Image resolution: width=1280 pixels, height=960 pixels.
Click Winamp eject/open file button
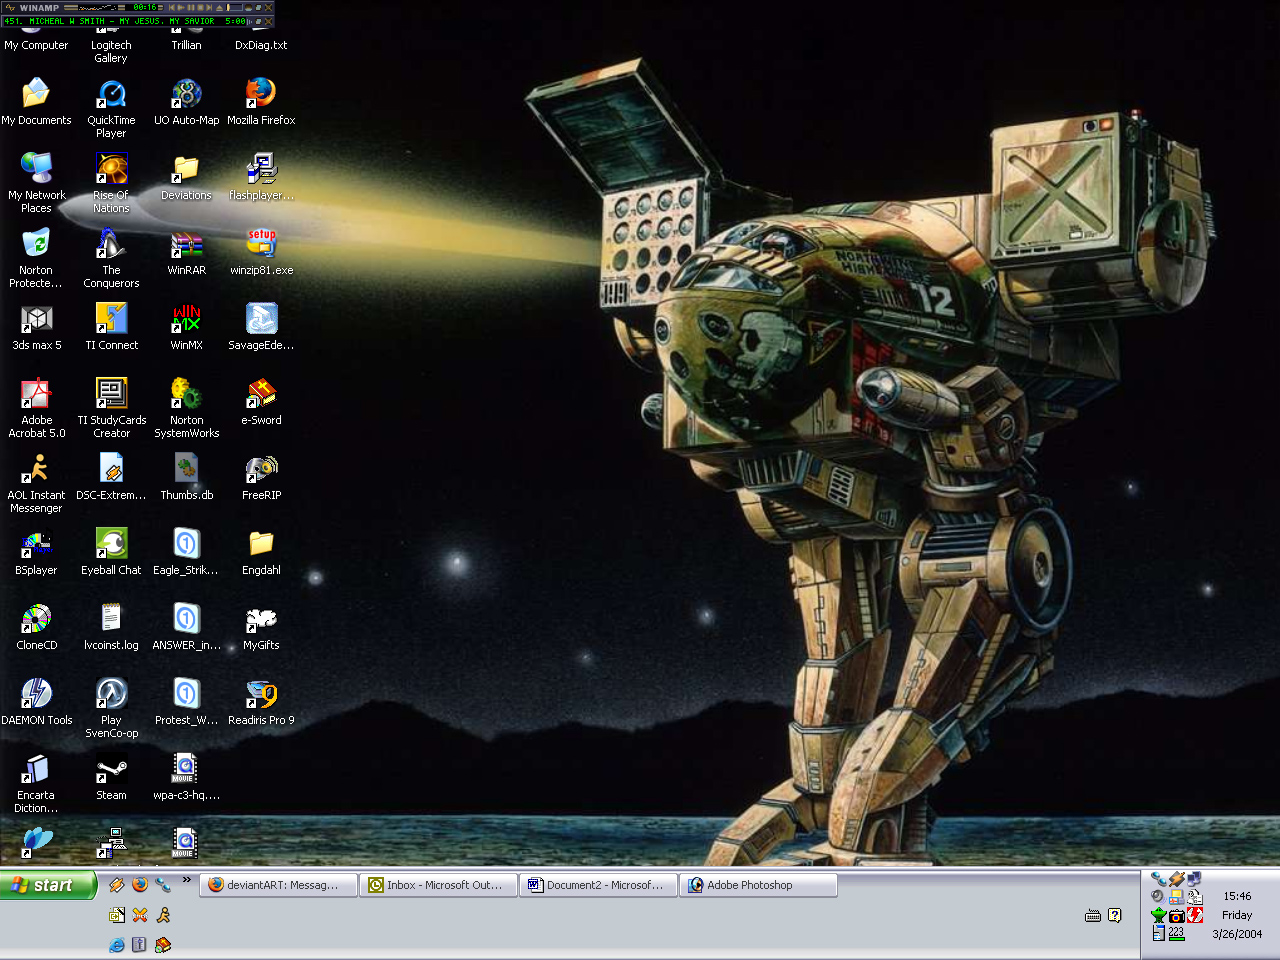219,8
